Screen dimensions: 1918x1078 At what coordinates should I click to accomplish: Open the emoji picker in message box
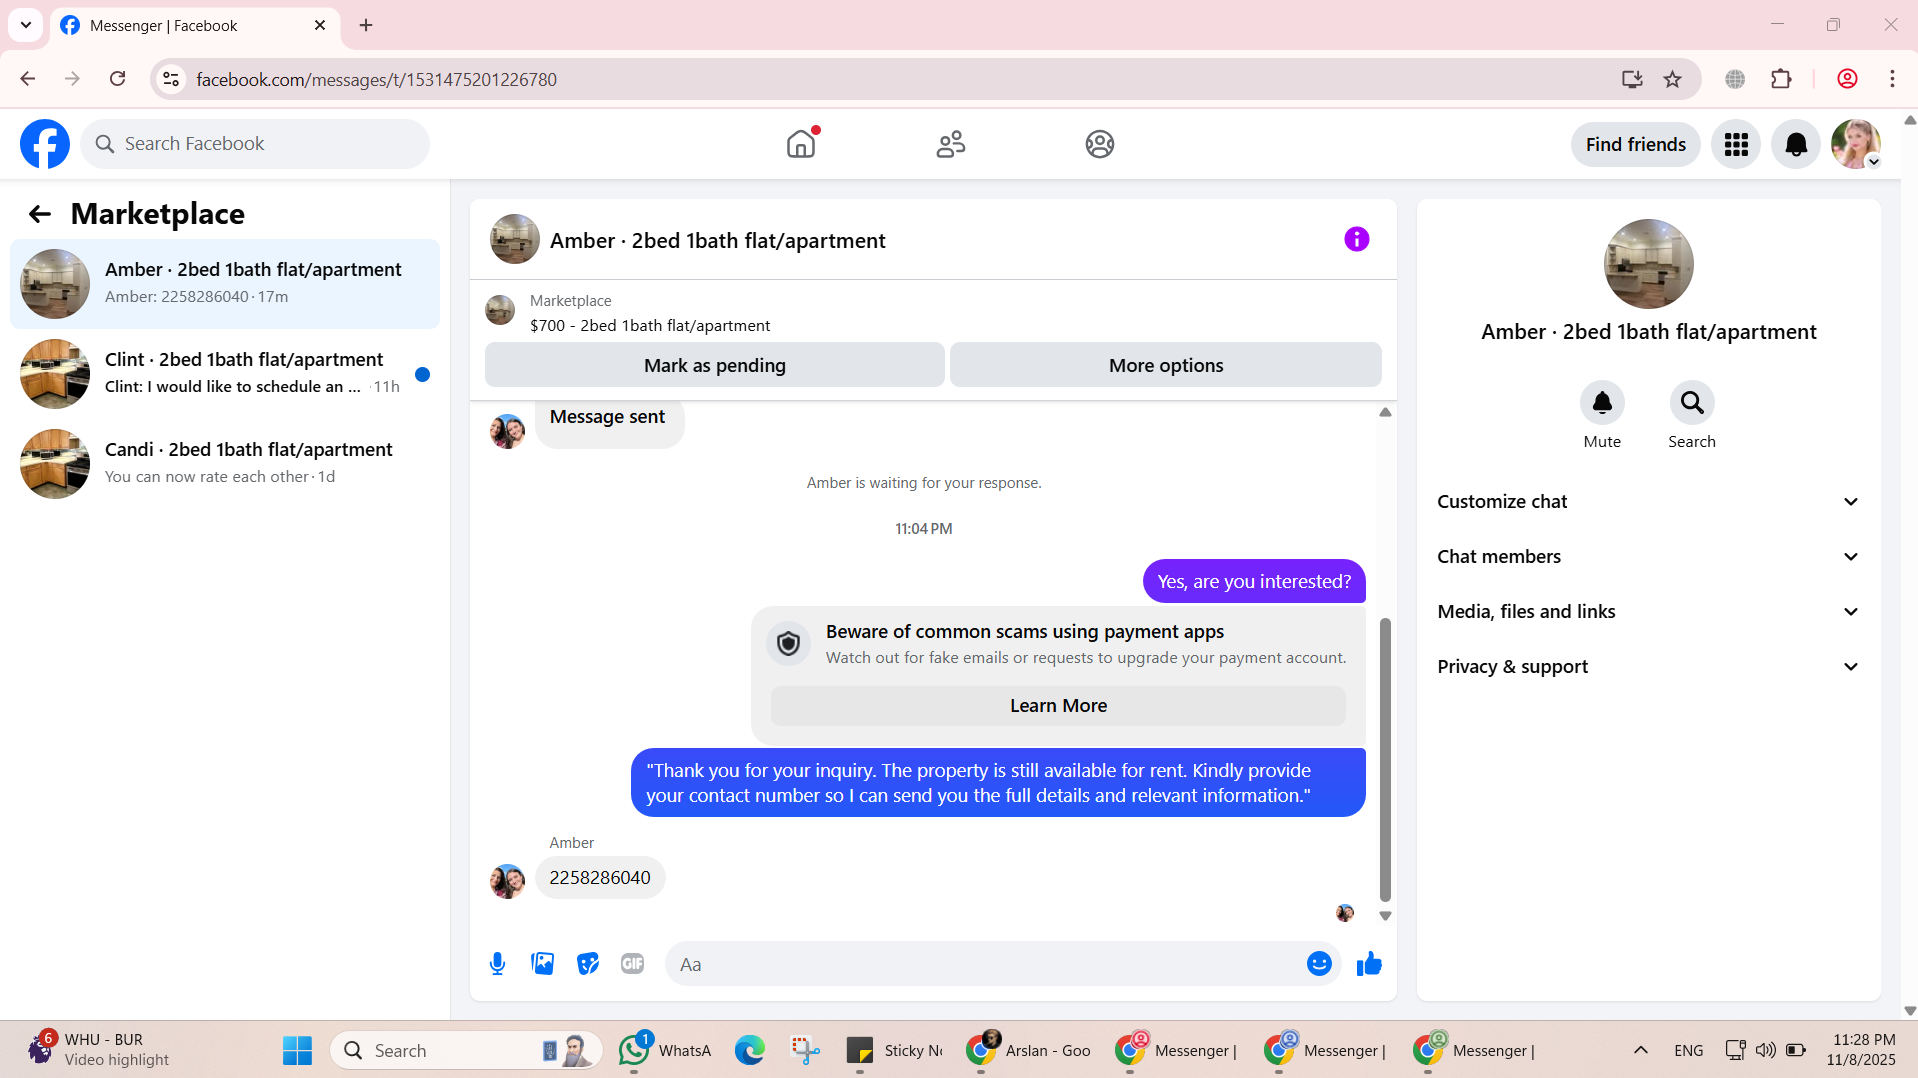tap(1319, 964)
